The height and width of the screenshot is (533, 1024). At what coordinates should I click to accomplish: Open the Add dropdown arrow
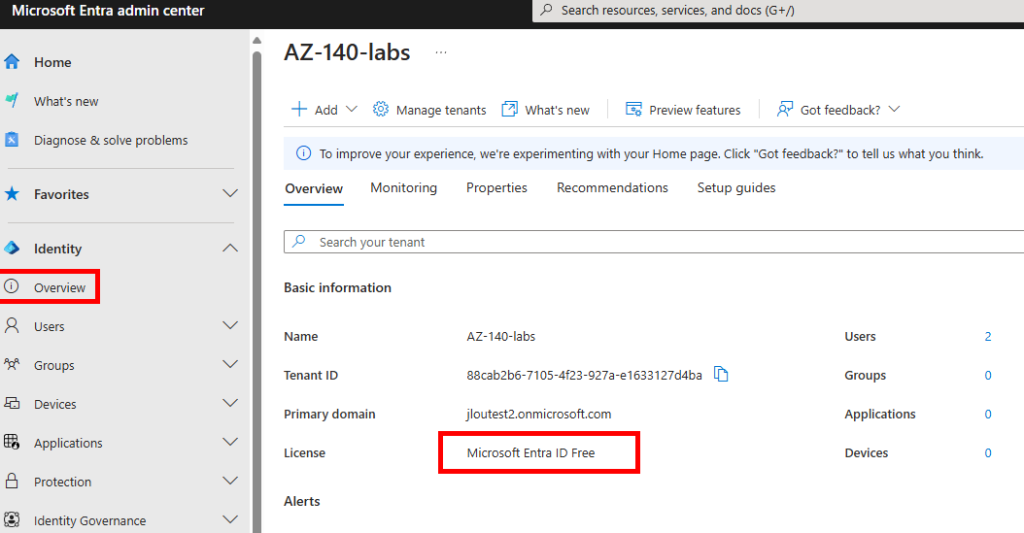pyautogui.click(x=351, y=109)
